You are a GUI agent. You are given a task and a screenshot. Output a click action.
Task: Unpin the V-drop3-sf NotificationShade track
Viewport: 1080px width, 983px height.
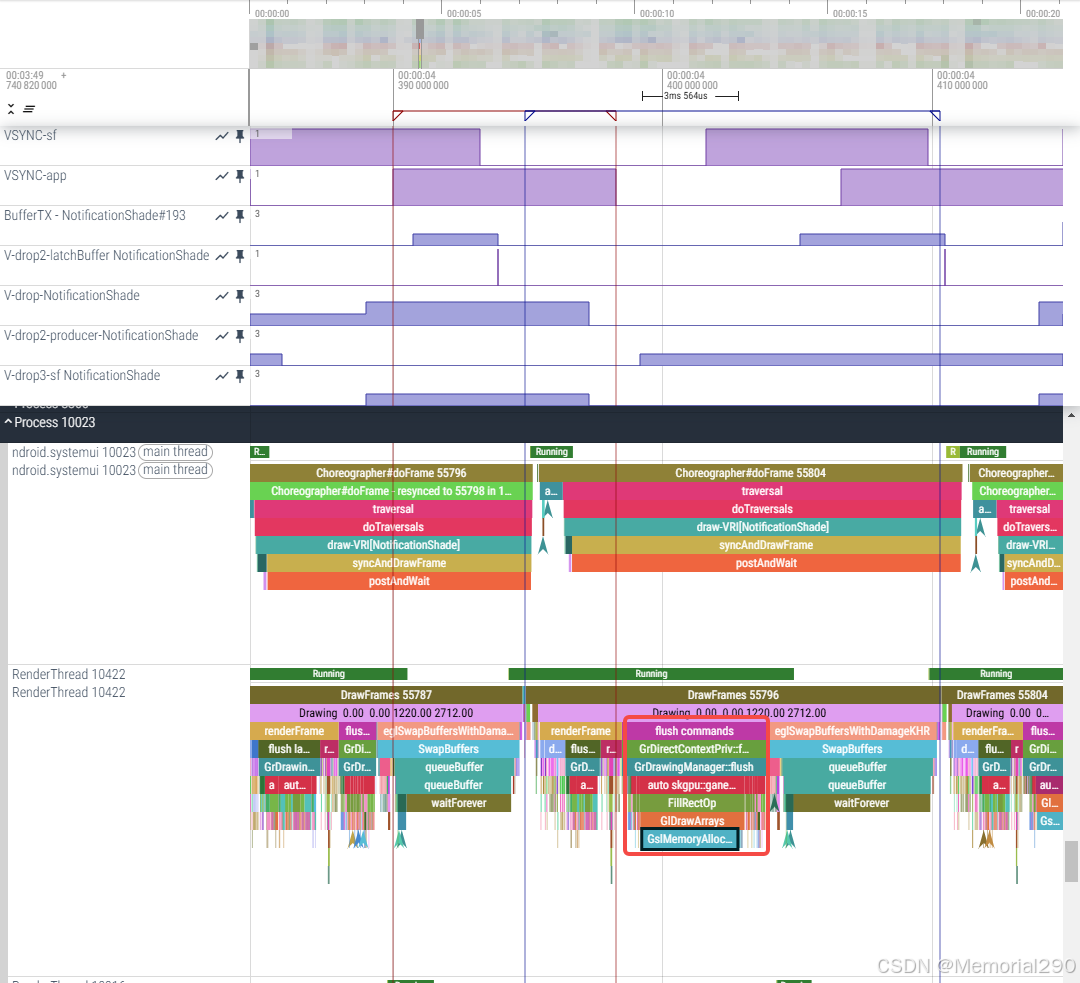240,376
